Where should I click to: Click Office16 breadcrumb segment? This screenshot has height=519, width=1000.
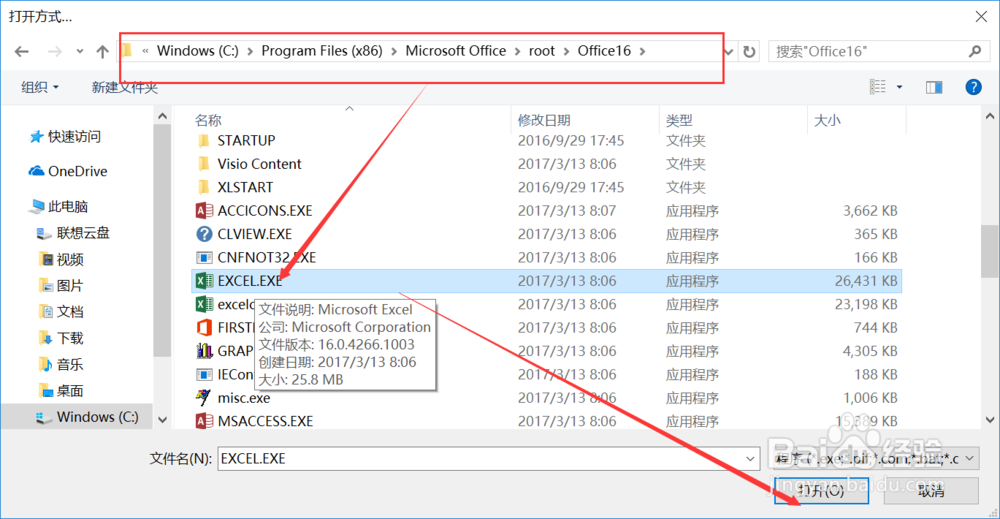pos(604,51)
